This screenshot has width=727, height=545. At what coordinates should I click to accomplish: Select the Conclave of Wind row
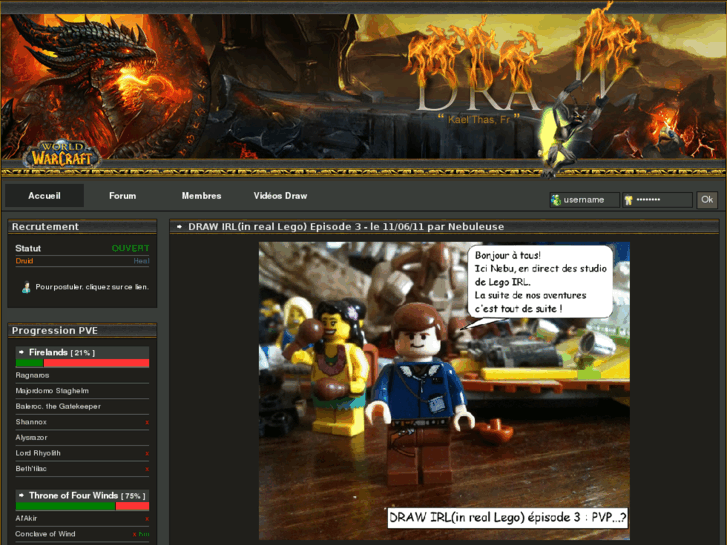point(83,534)
